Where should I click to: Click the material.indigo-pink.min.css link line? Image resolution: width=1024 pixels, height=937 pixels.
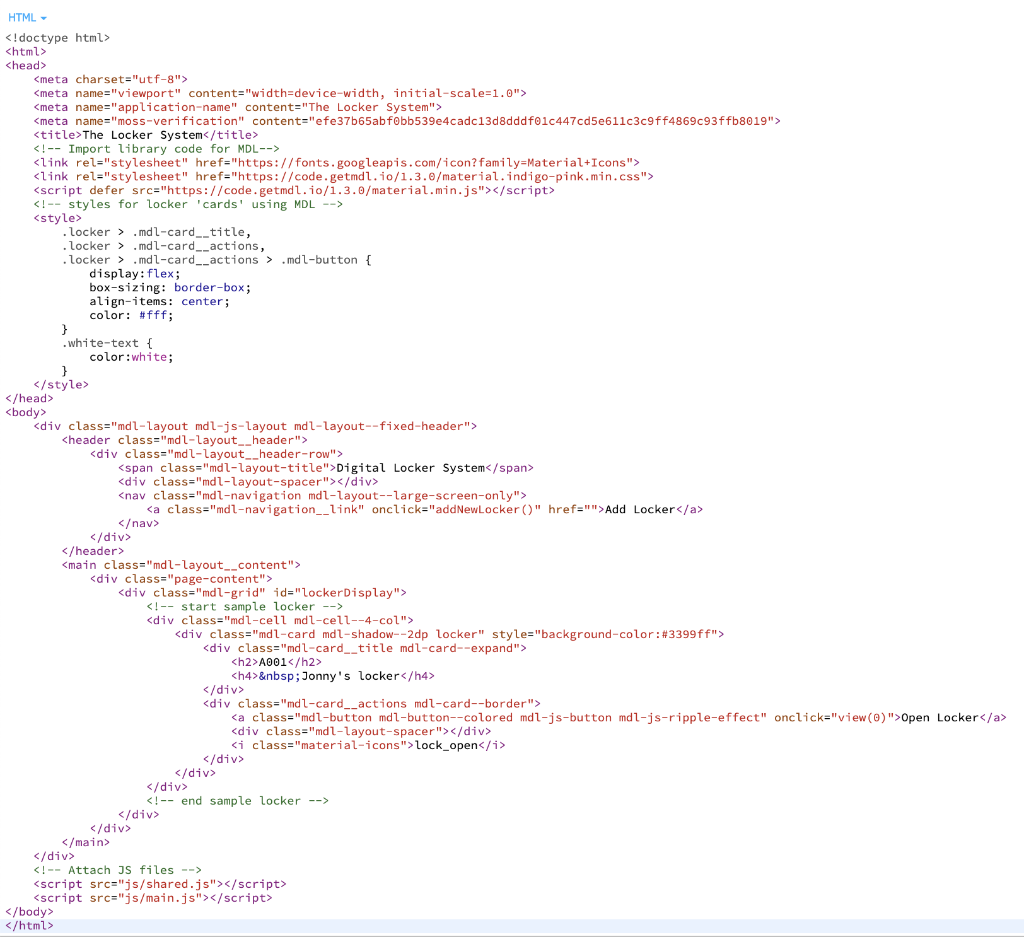(x=344, y=176)
